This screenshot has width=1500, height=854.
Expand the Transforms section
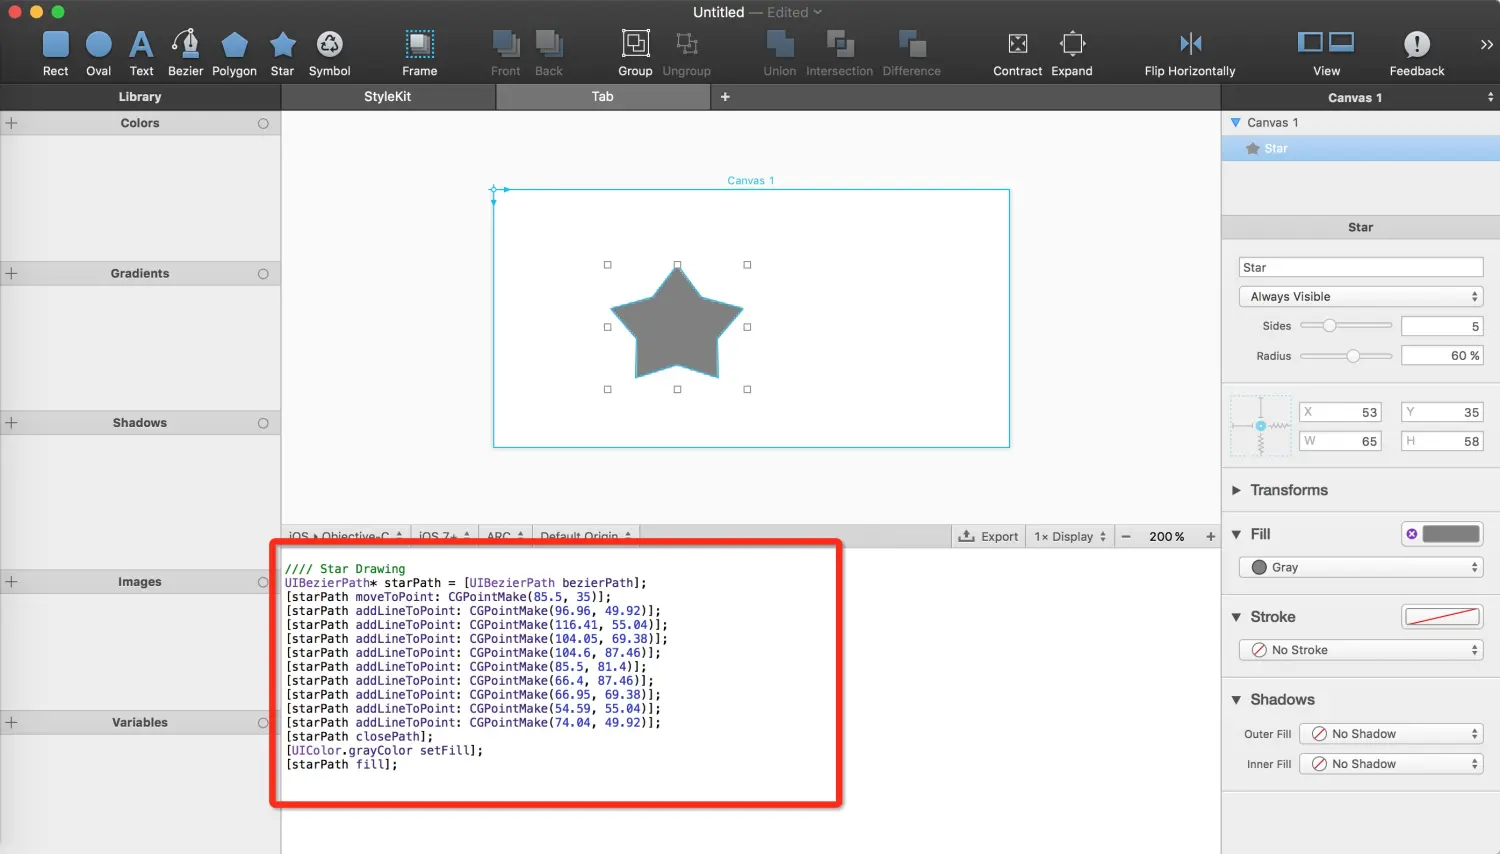(1236, 490)
